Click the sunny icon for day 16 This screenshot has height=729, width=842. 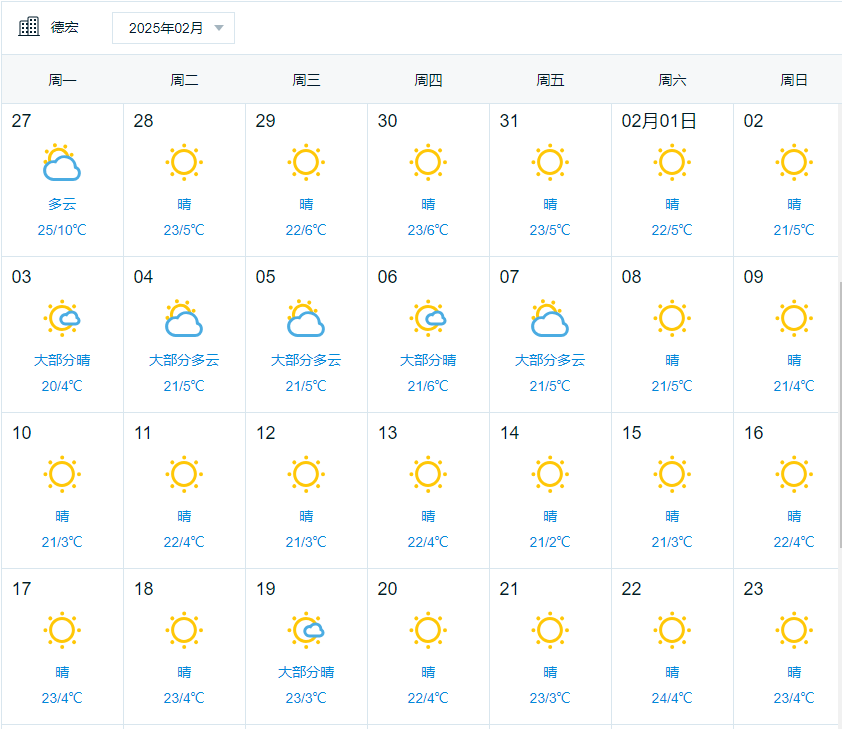pos(794,474)
